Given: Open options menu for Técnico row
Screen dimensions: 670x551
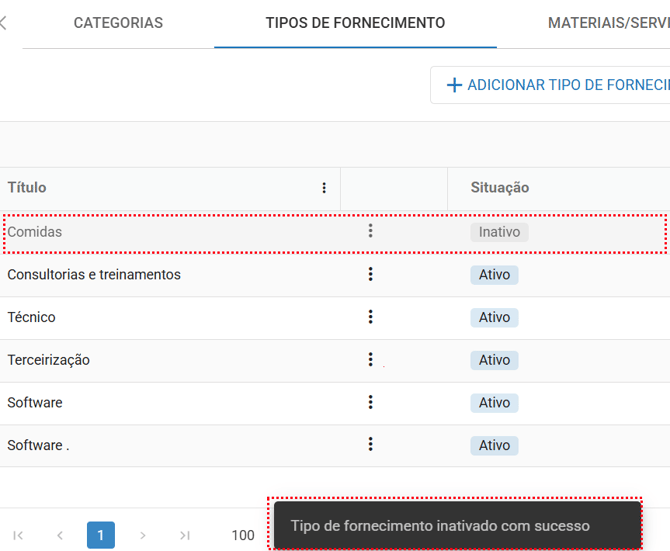Looking at the screenshot, I should pos(370,317).
